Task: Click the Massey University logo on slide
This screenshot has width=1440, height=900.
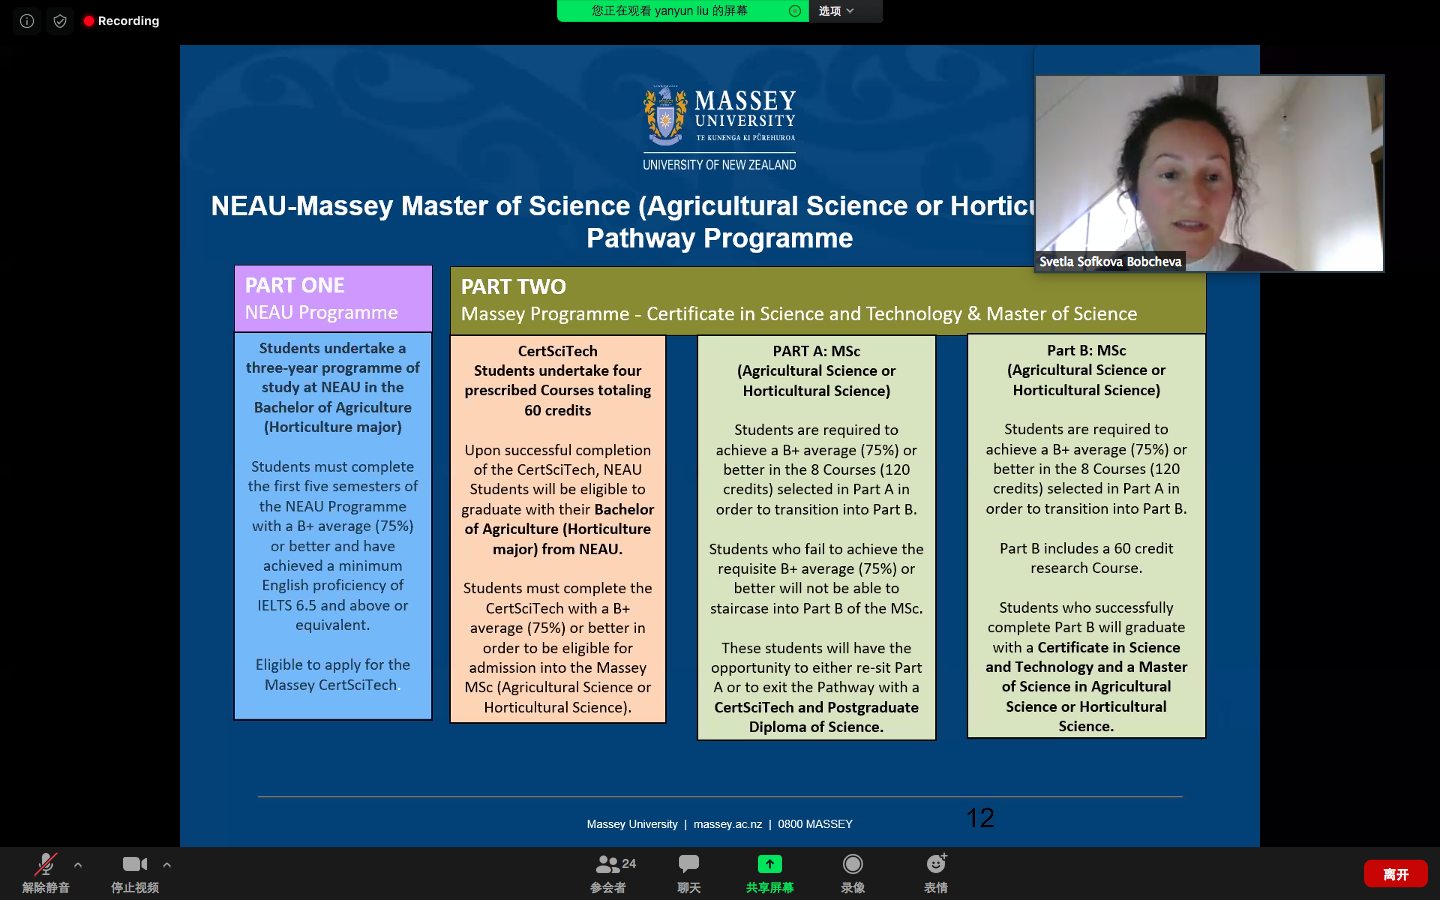Action: click(720, 128)
